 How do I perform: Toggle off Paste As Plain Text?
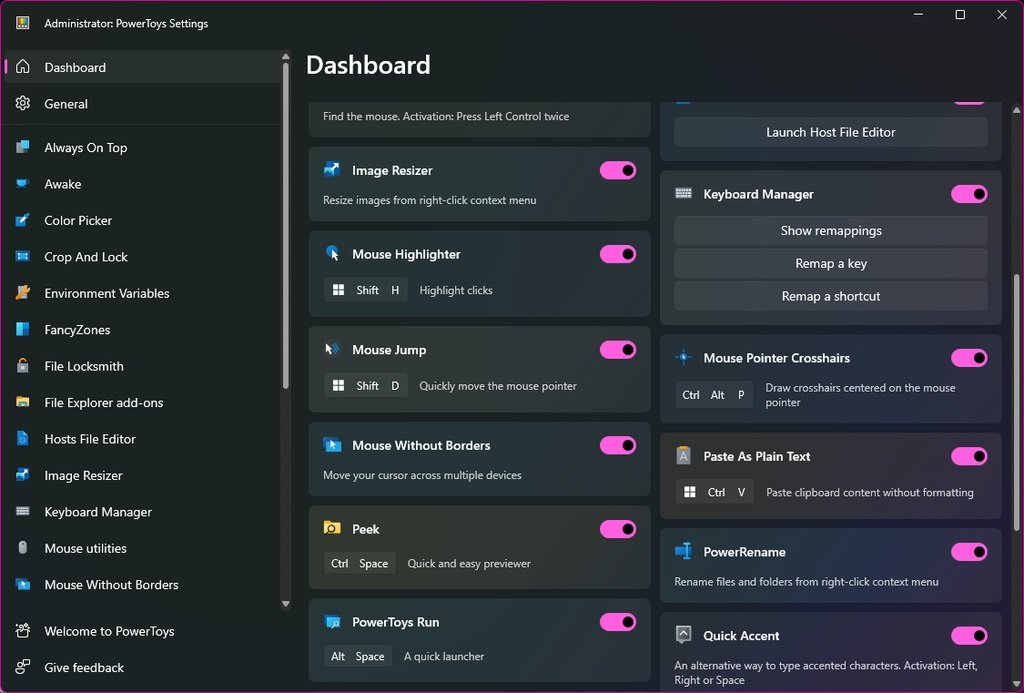[x=968, y=456]
